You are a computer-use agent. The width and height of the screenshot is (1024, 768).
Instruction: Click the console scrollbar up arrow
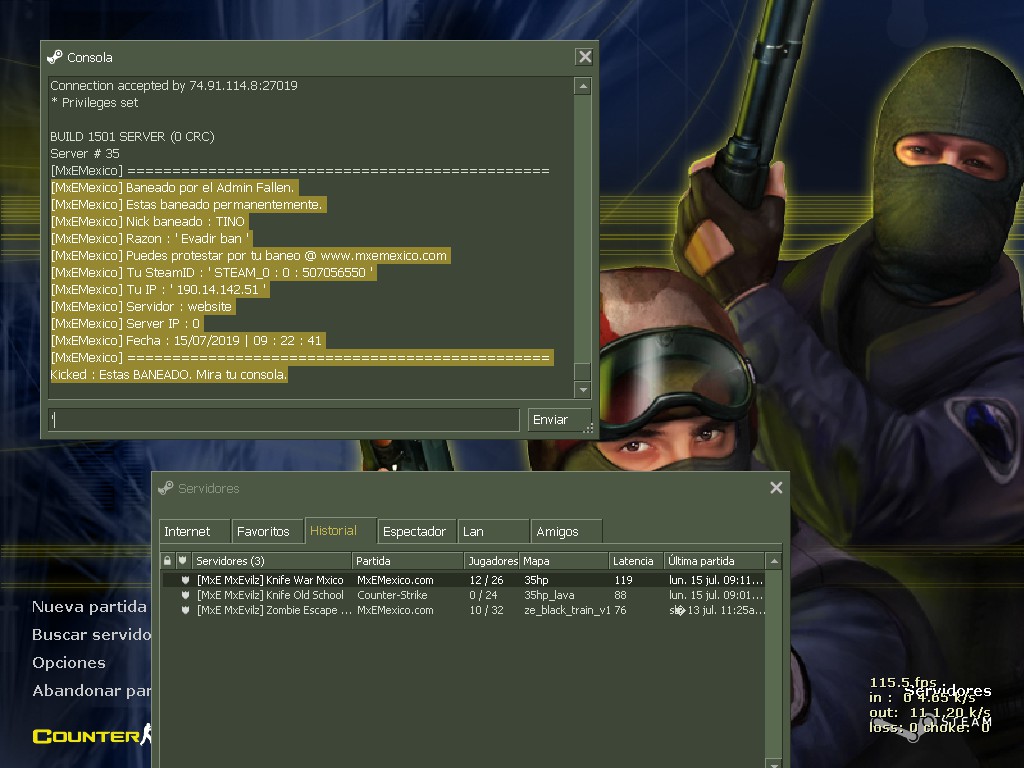tap(583, 86)
